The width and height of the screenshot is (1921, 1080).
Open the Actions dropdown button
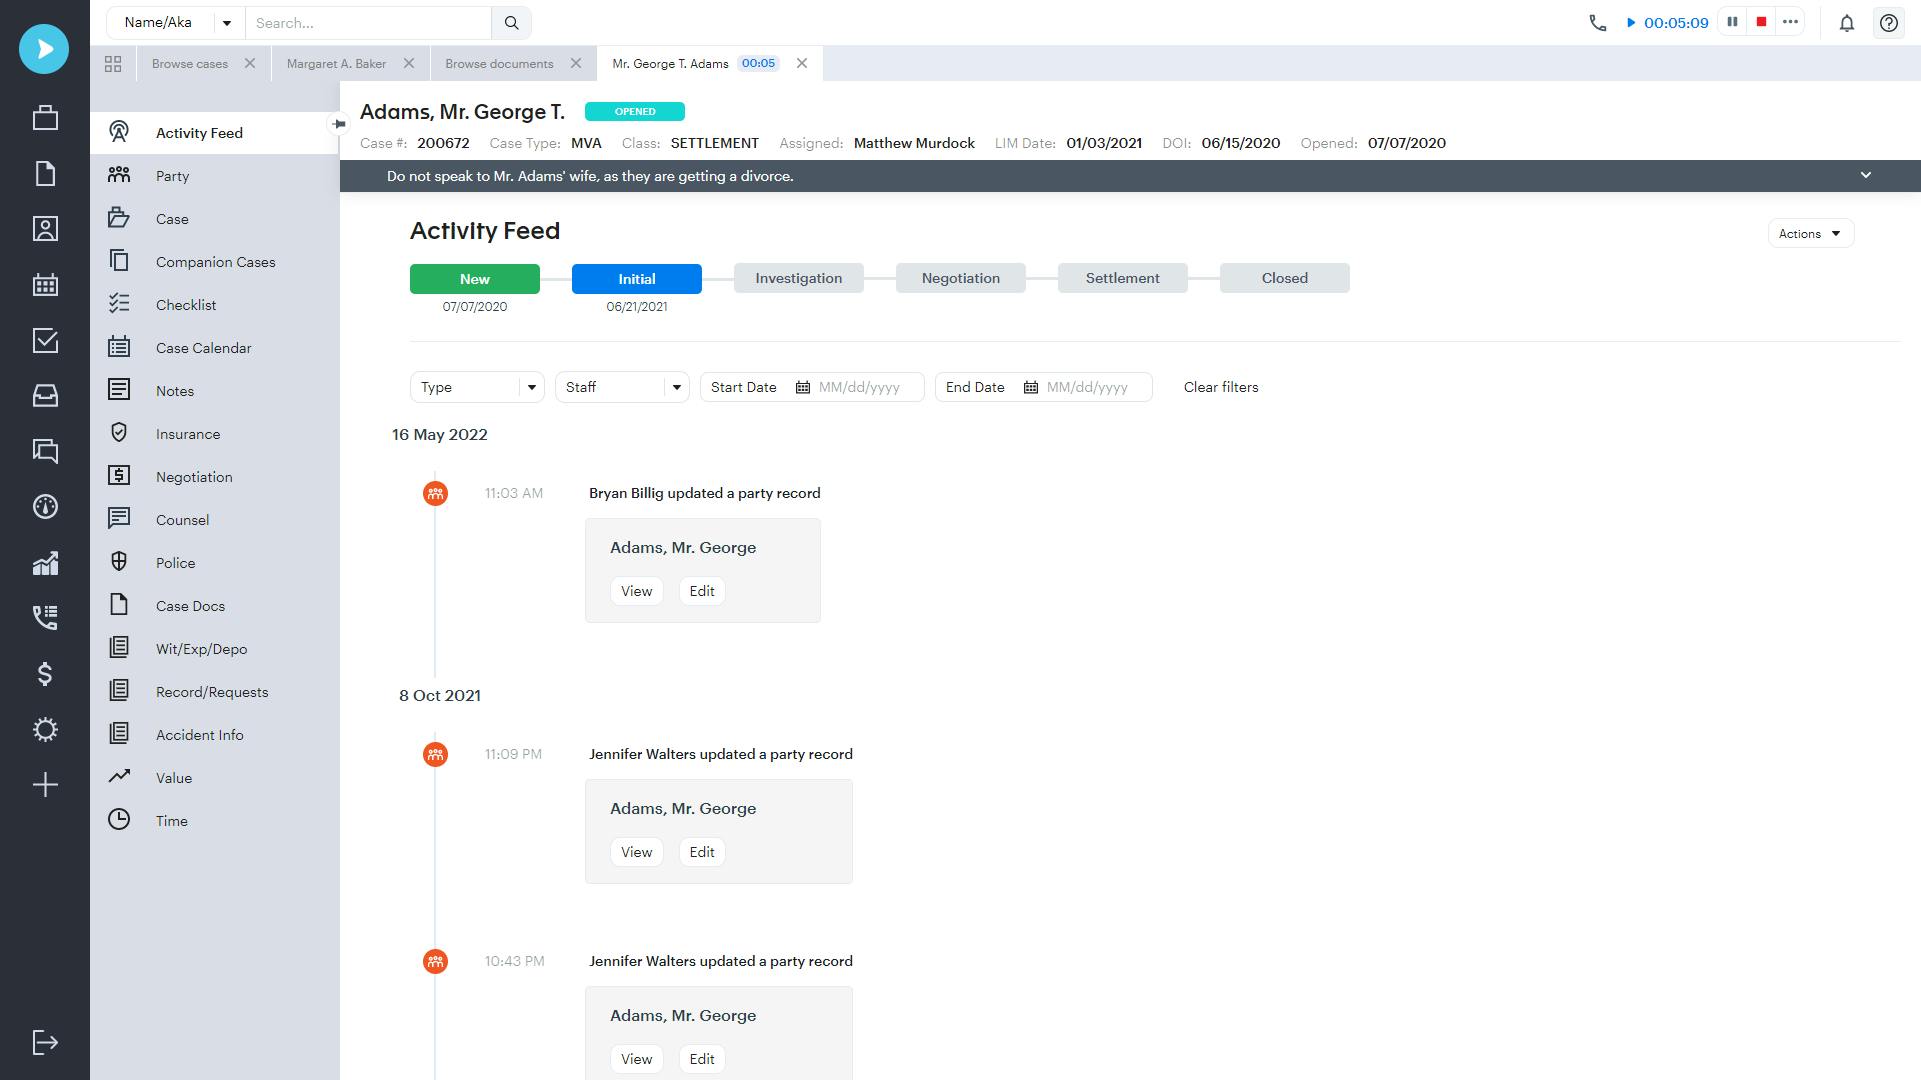coord(1809,233)
